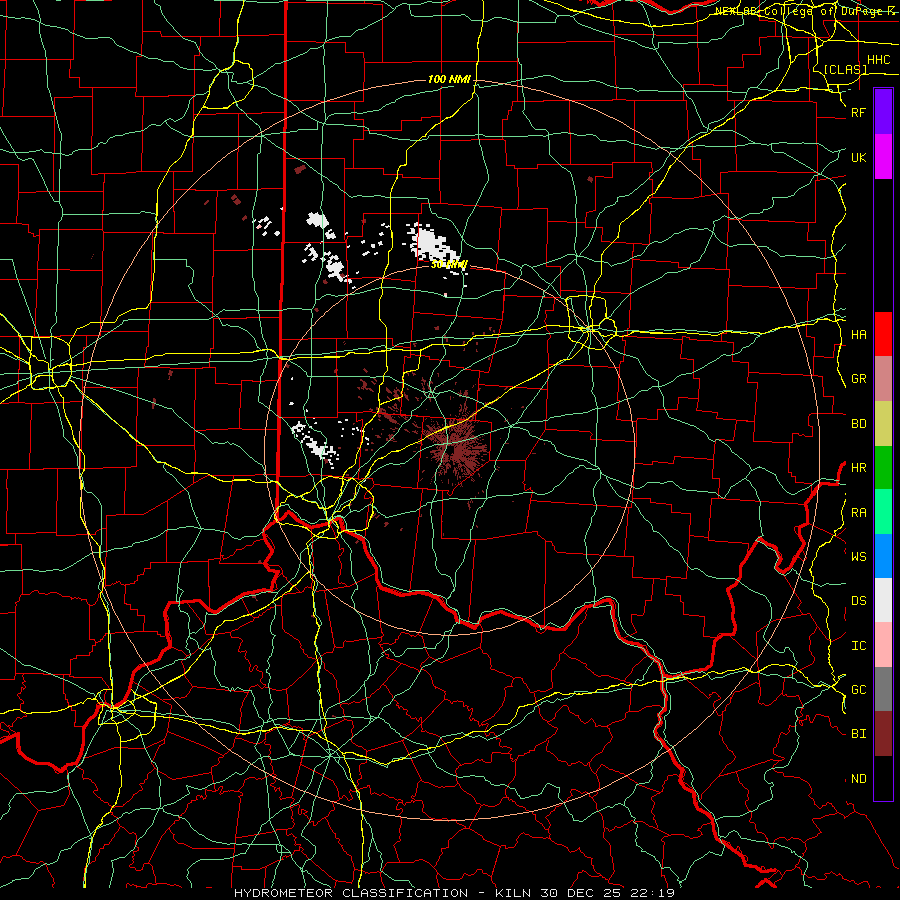The width and height of the screenshot is (900, 900).
Task: Click the ND legend label text
Action: 858,779
